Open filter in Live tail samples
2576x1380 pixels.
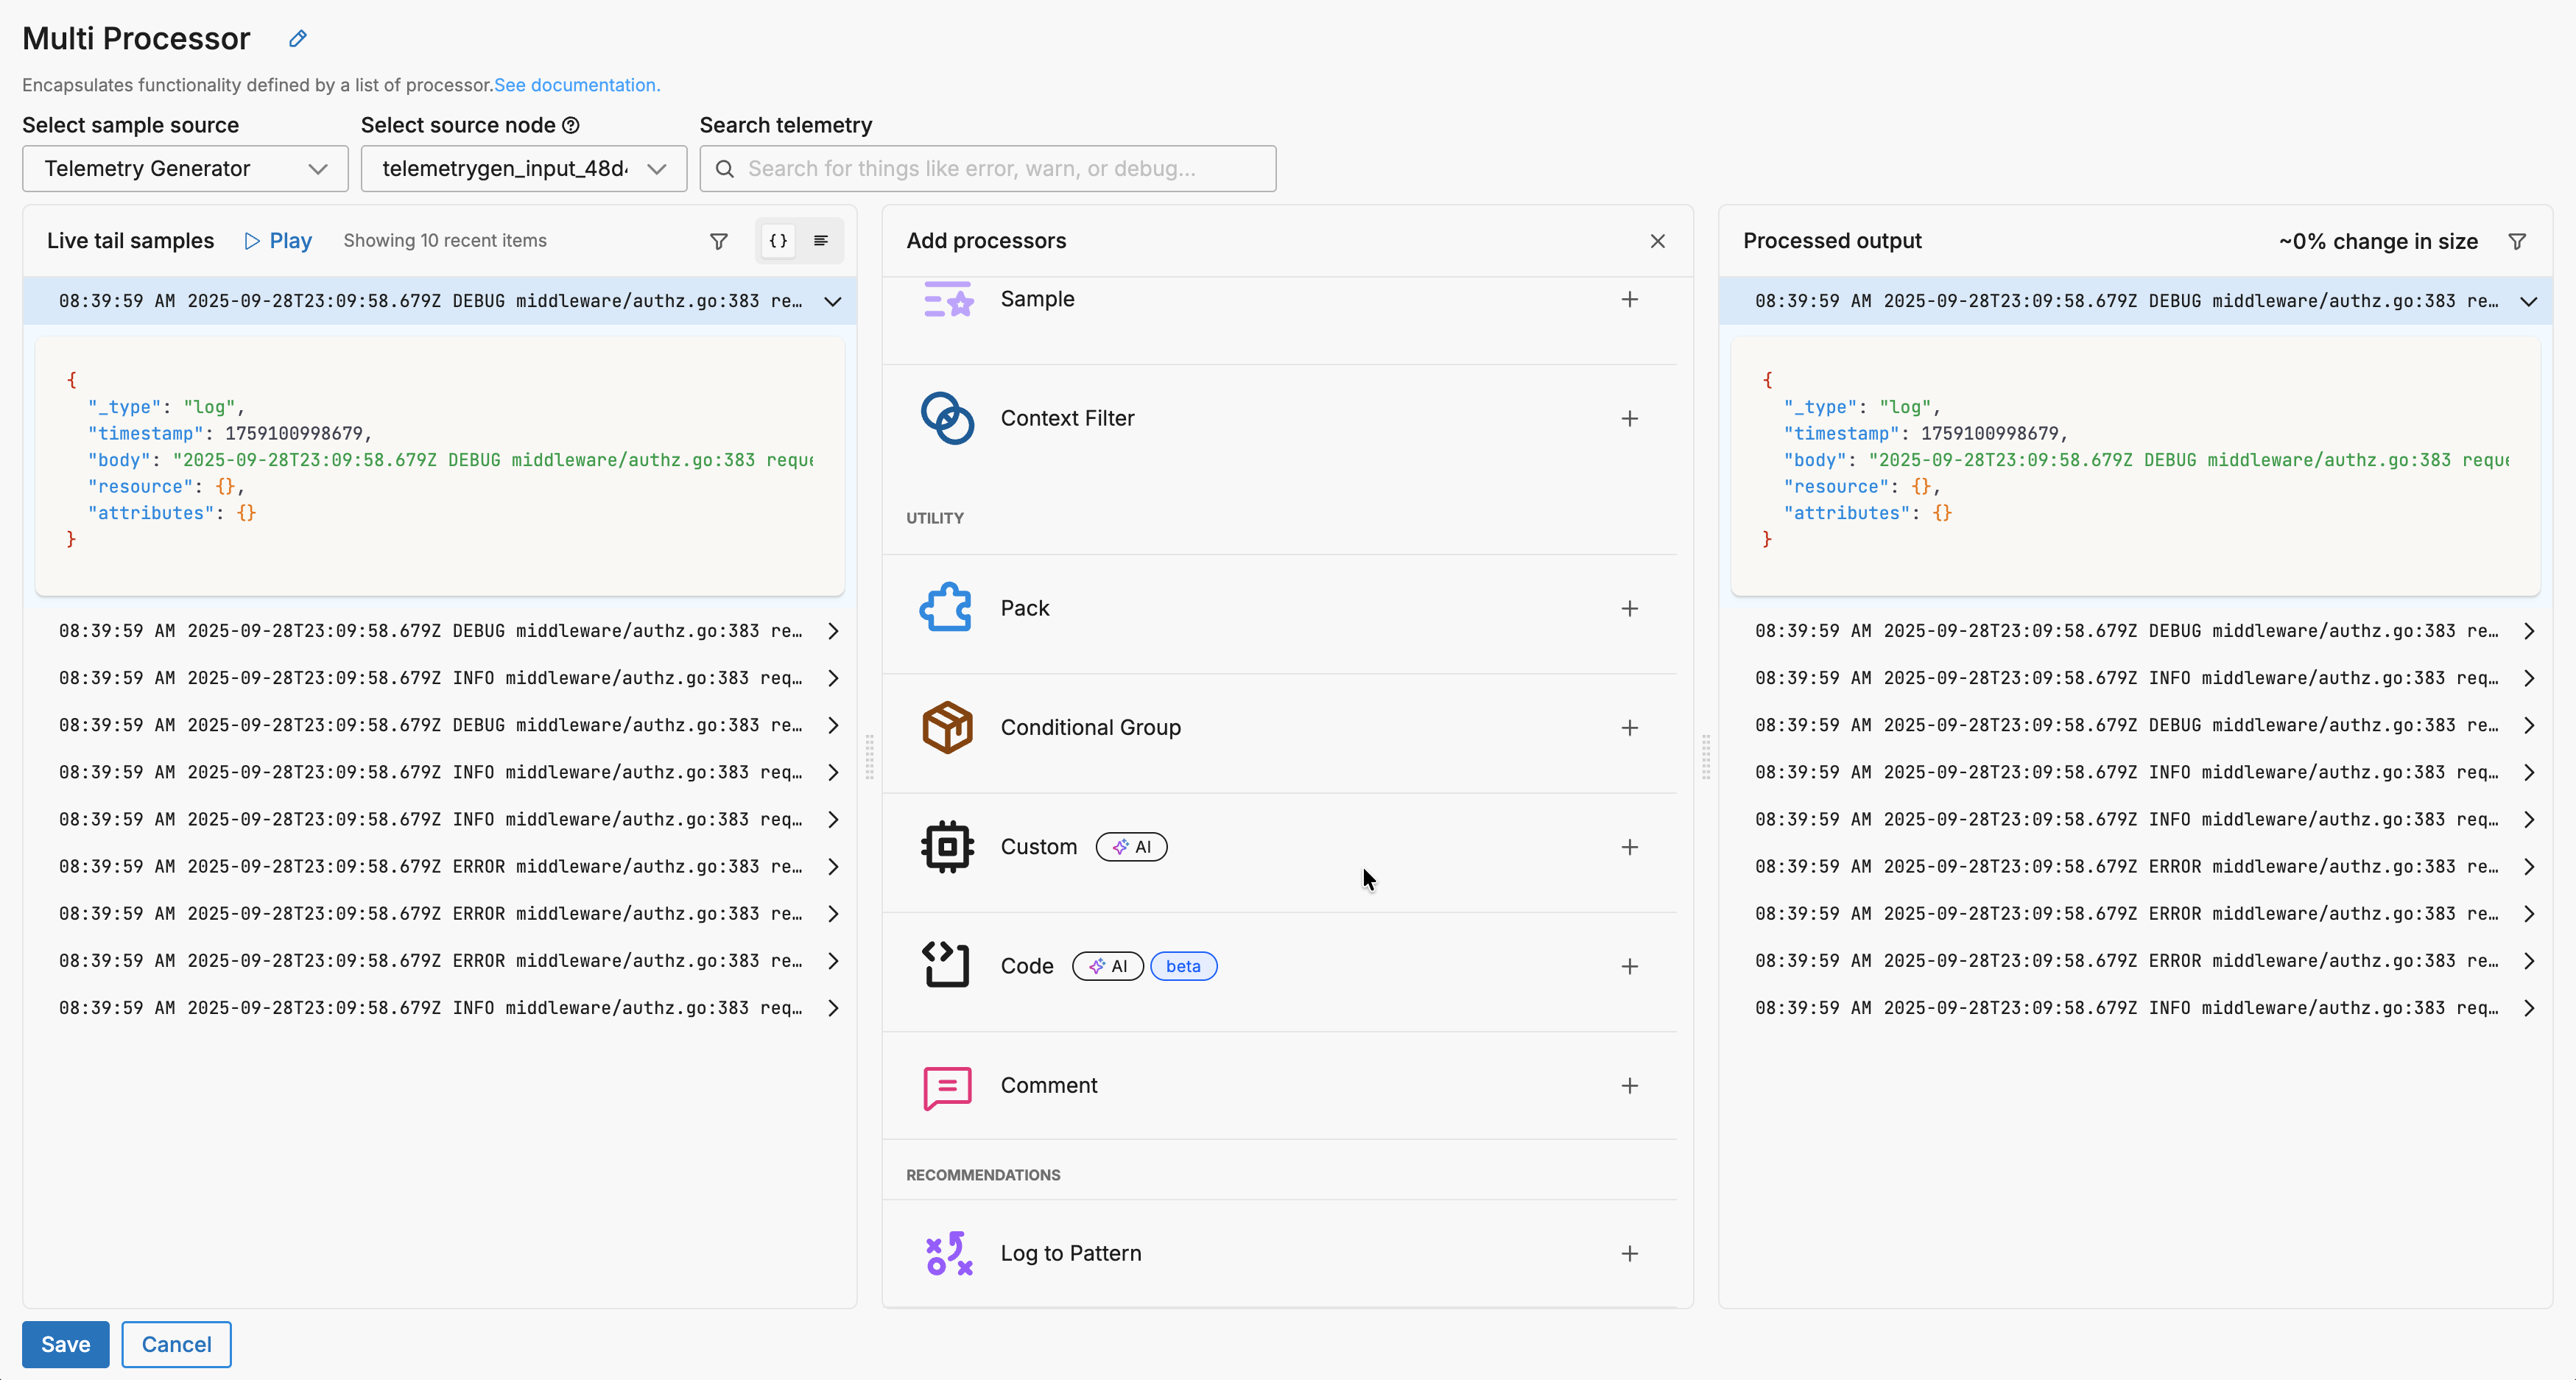[718, 241]
